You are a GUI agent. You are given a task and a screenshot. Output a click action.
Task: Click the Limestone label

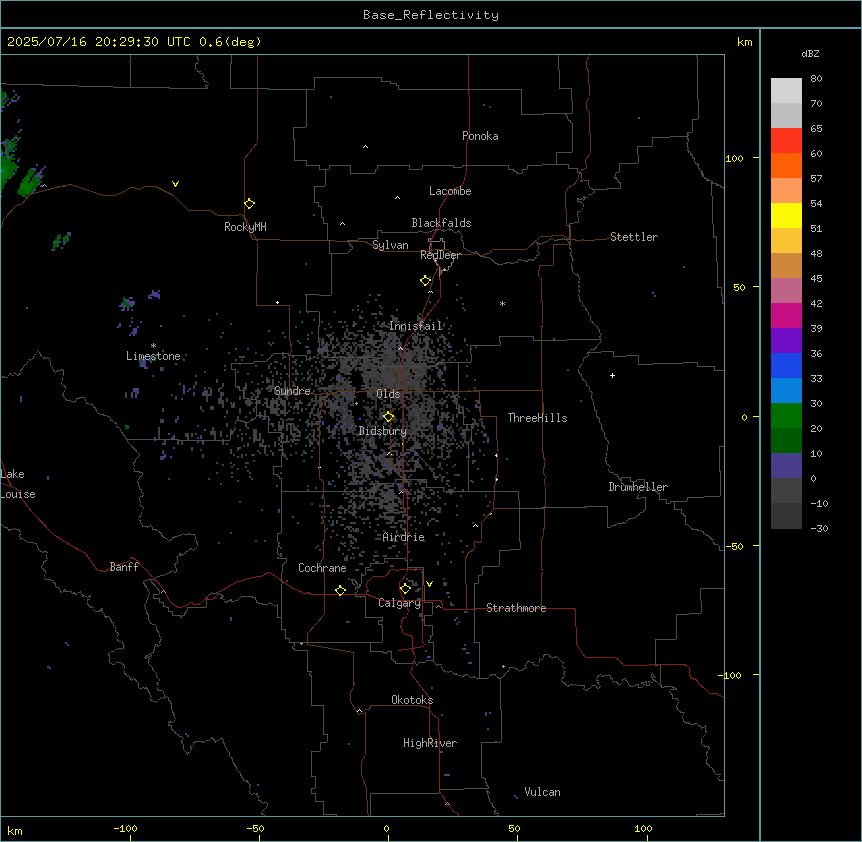click(x=153, y=356)
